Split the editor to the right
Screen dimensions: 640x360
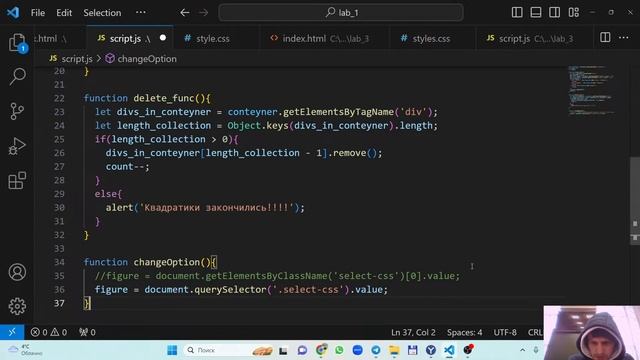tap(605, 38)
